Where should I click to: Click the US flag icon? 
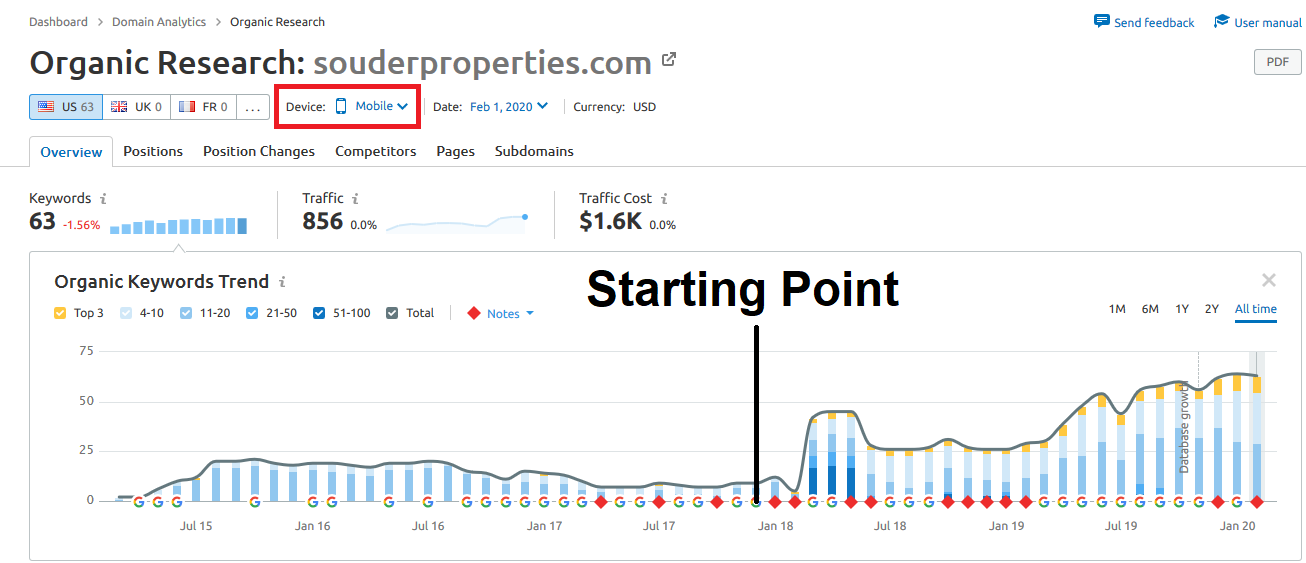click(46, 107)
